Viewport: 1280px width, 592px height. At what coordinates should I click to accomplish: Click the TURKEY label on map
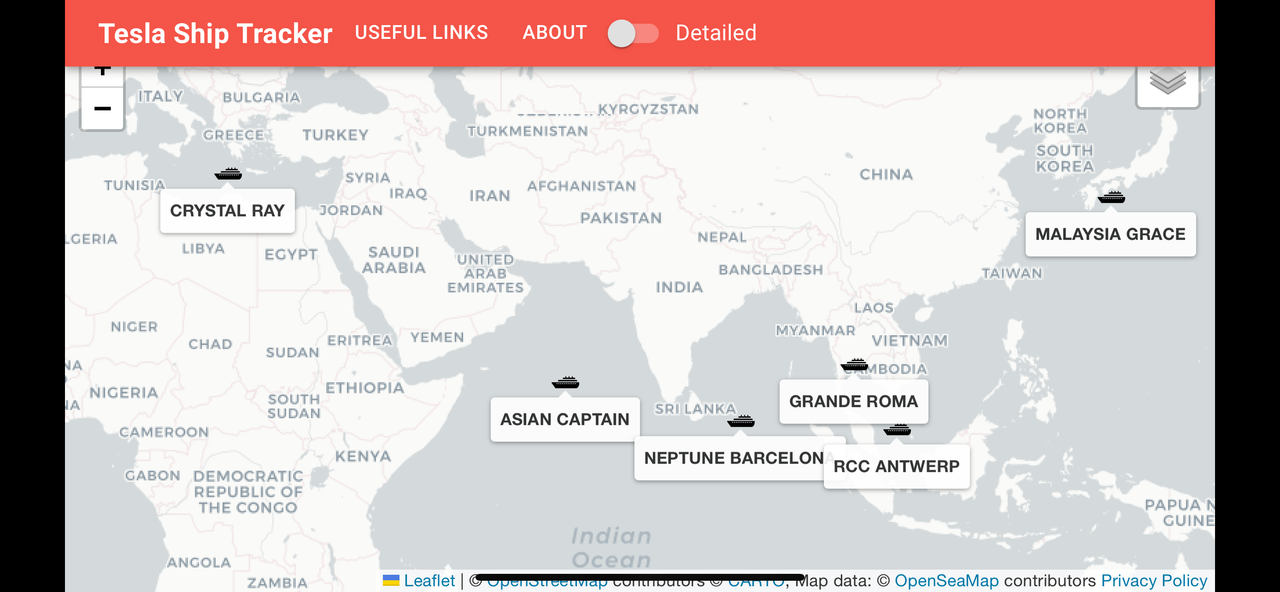(x=335, y=134)
